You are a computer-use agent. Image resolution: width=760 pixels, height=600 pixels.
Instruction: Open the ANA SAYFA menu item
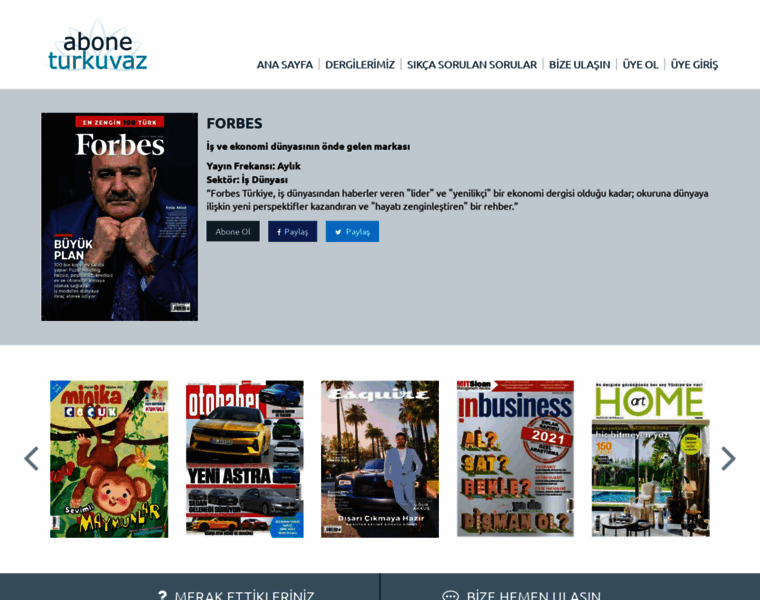285,64
